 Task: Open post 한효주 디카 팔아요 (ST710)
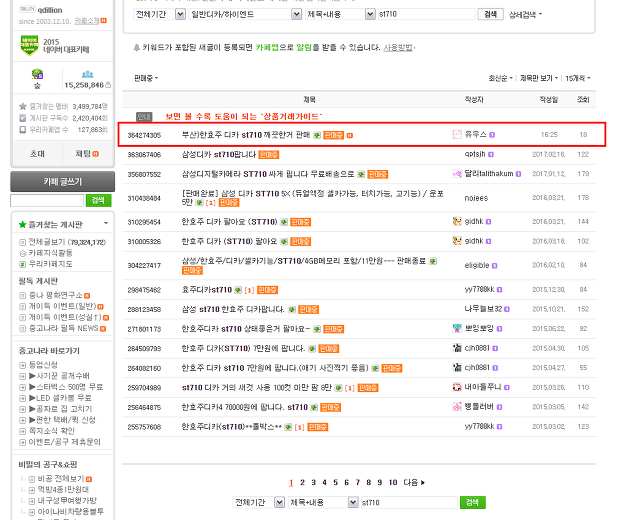click(229, 222)
